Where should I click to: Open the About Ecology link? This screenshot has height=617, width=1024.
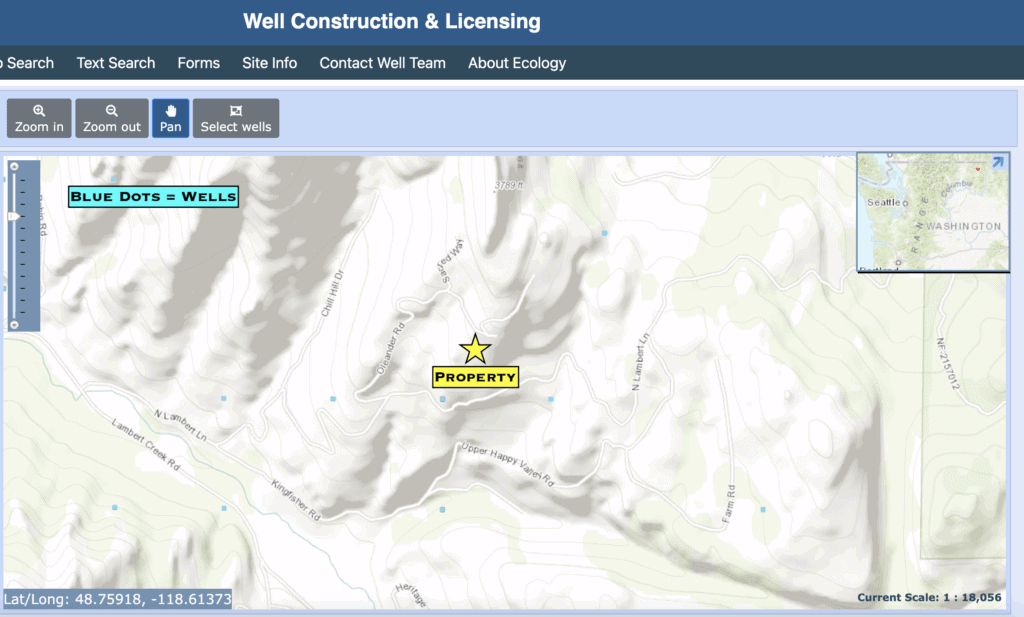(x=516, y=63)
